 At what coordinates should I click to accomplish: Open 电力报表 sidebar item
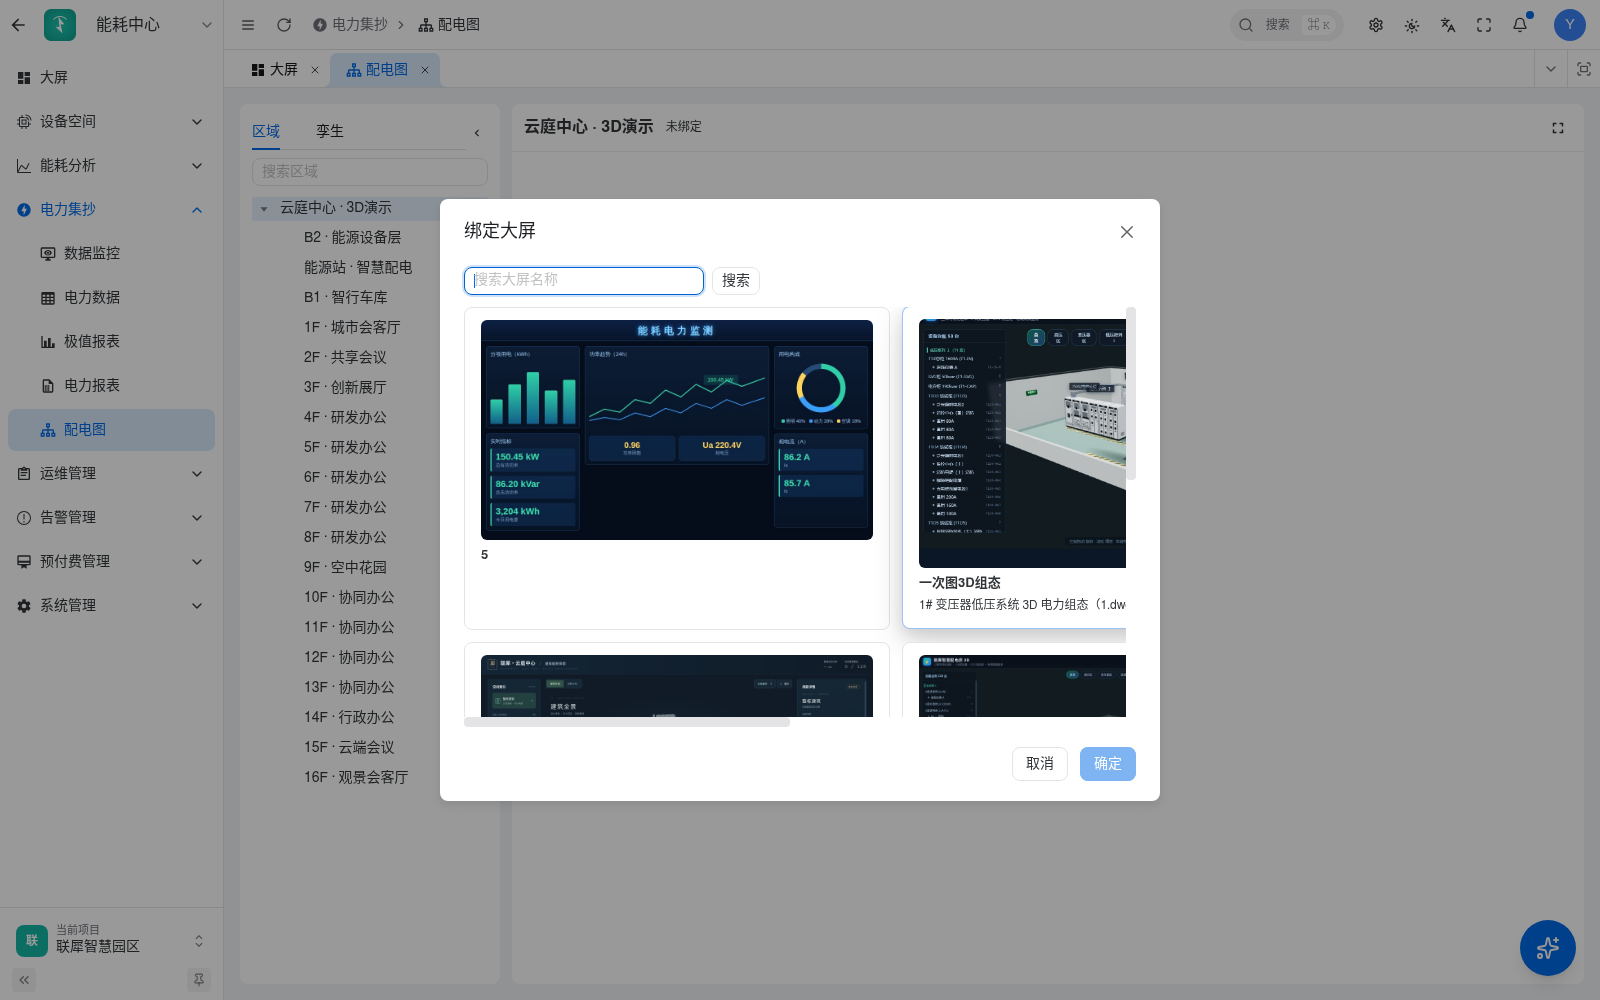tap(111, 385)
